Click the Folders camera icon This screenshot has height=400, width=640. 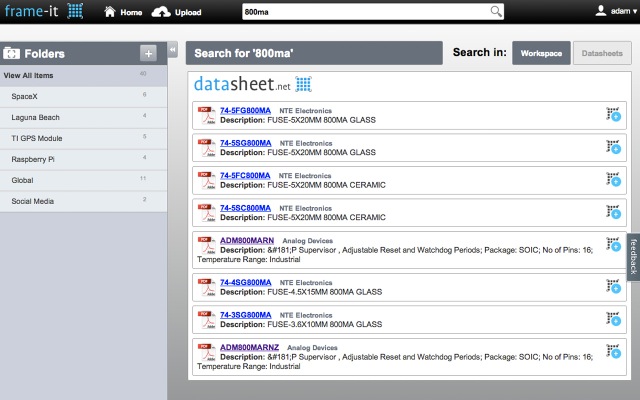(x=11, y=53)
